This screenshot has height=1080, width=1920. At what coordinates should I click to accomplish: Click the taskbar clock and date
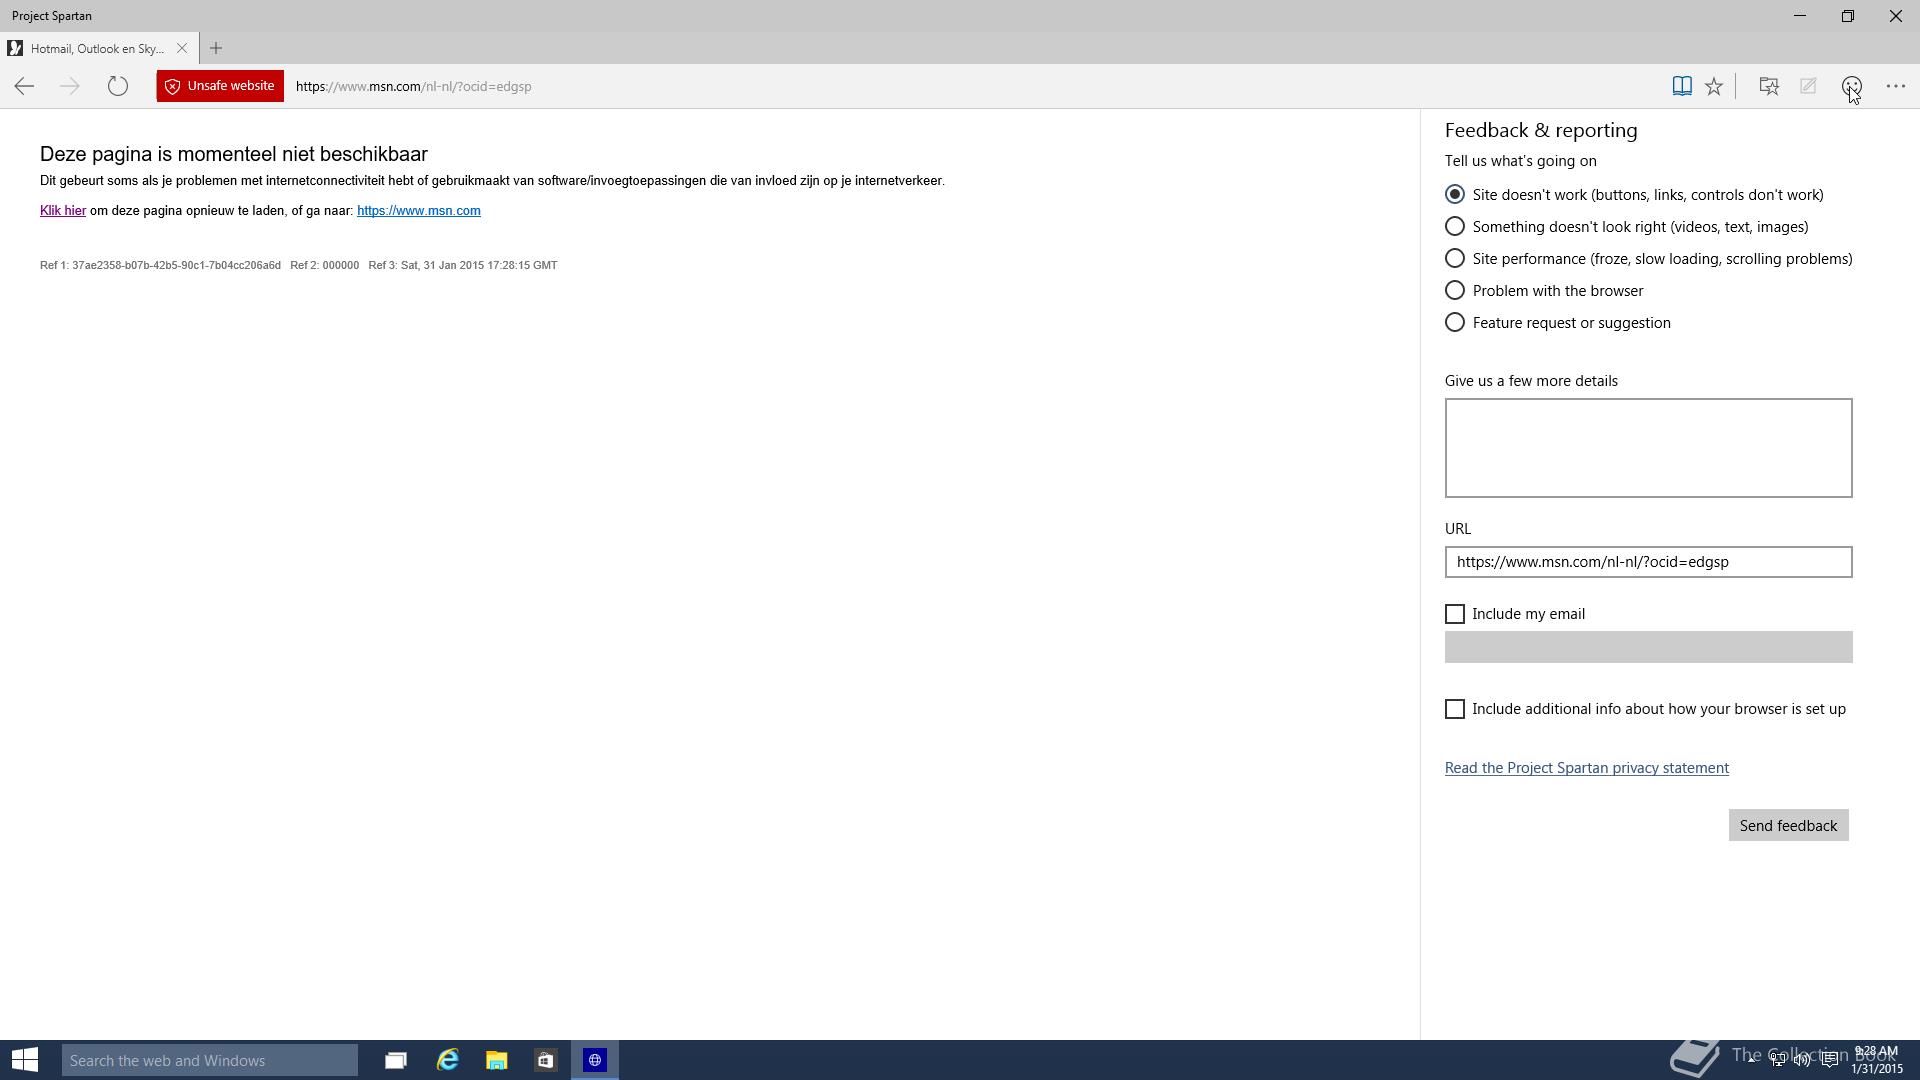pyautogui.click(x=1876, y=1060)
